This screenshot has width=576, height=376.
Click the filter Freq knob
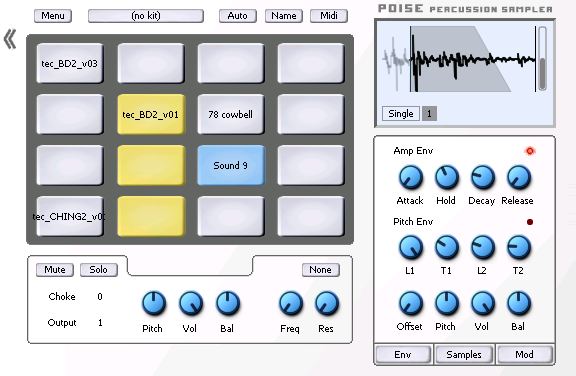point(291,303)
